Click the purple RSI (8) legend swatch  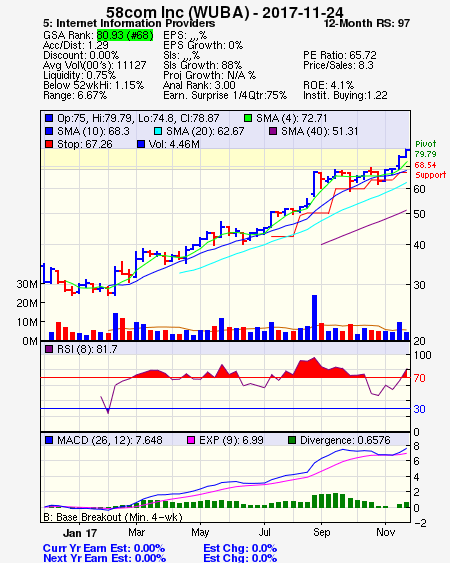[49, 349]
